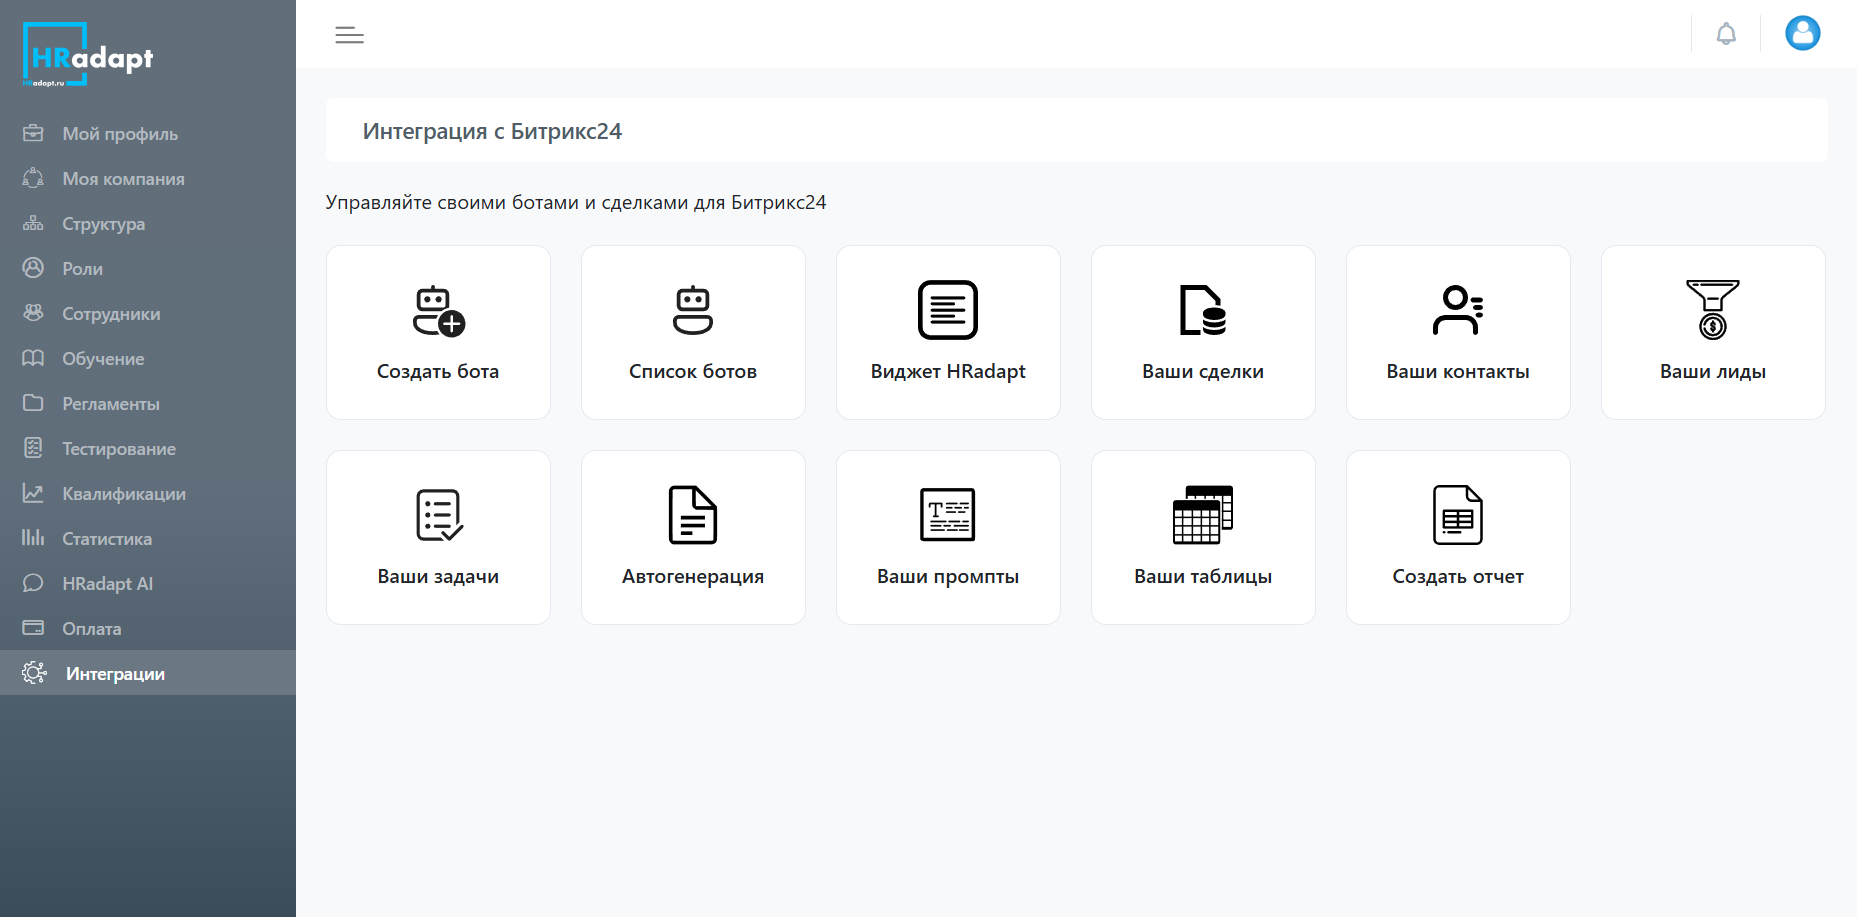Open the Список ботов card
The image size is (1857, 917).
[693, 332]
